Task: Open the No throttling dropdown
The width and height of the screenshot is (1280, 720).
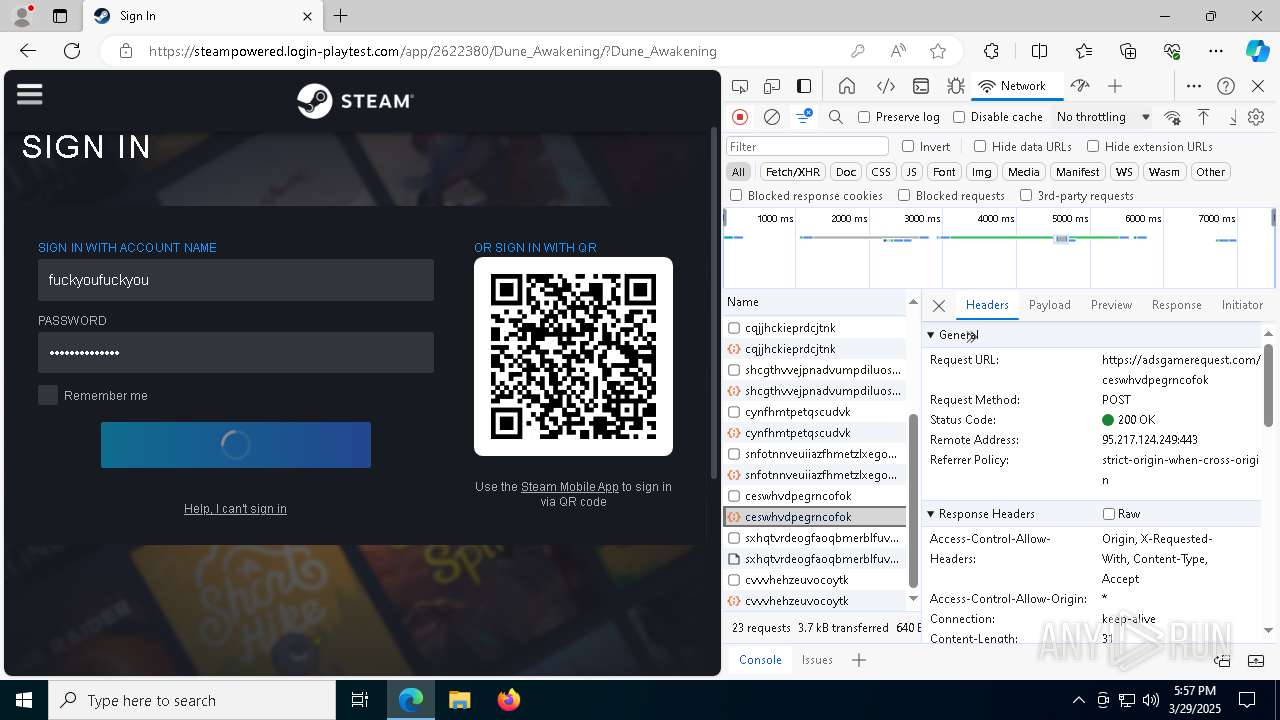Action: 1103,117
